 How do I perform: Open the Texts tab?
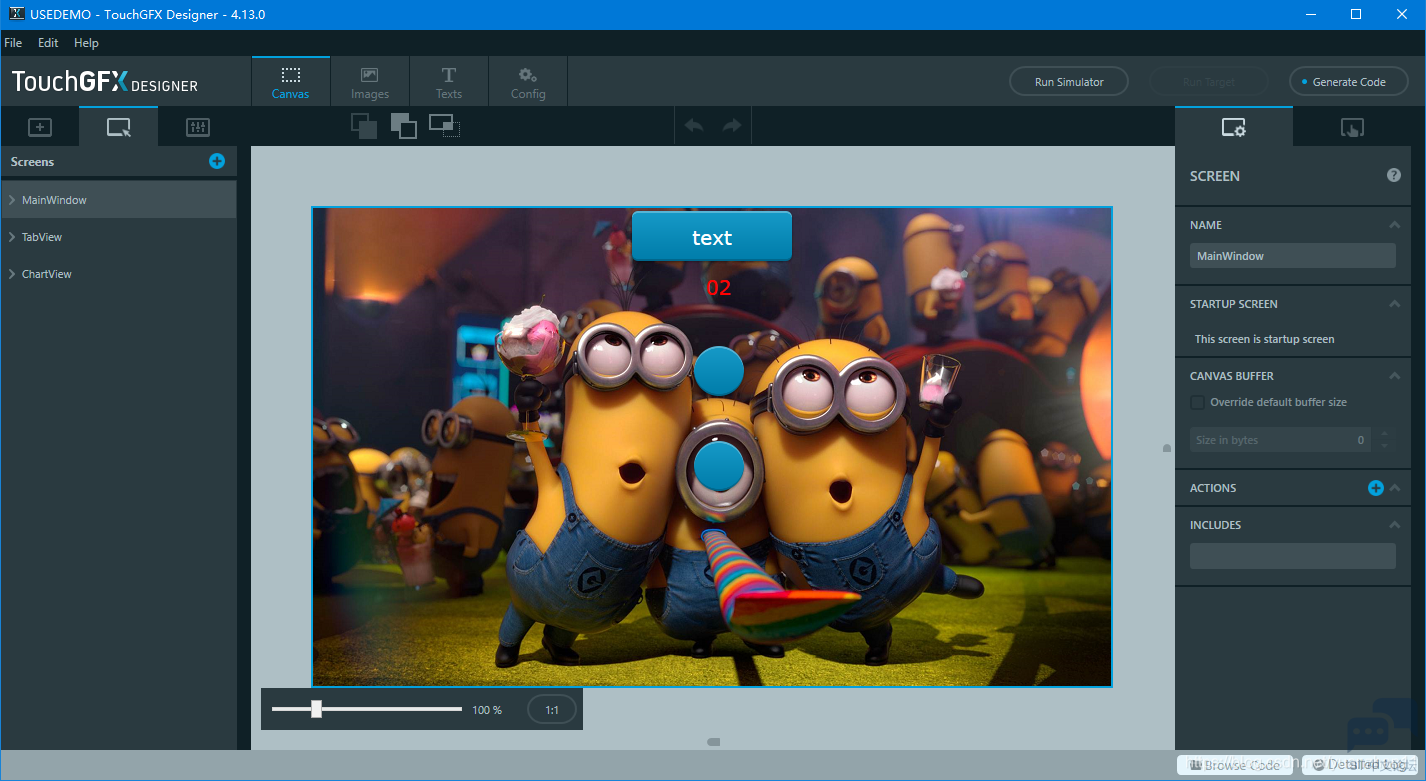click(x=449, y=82)
